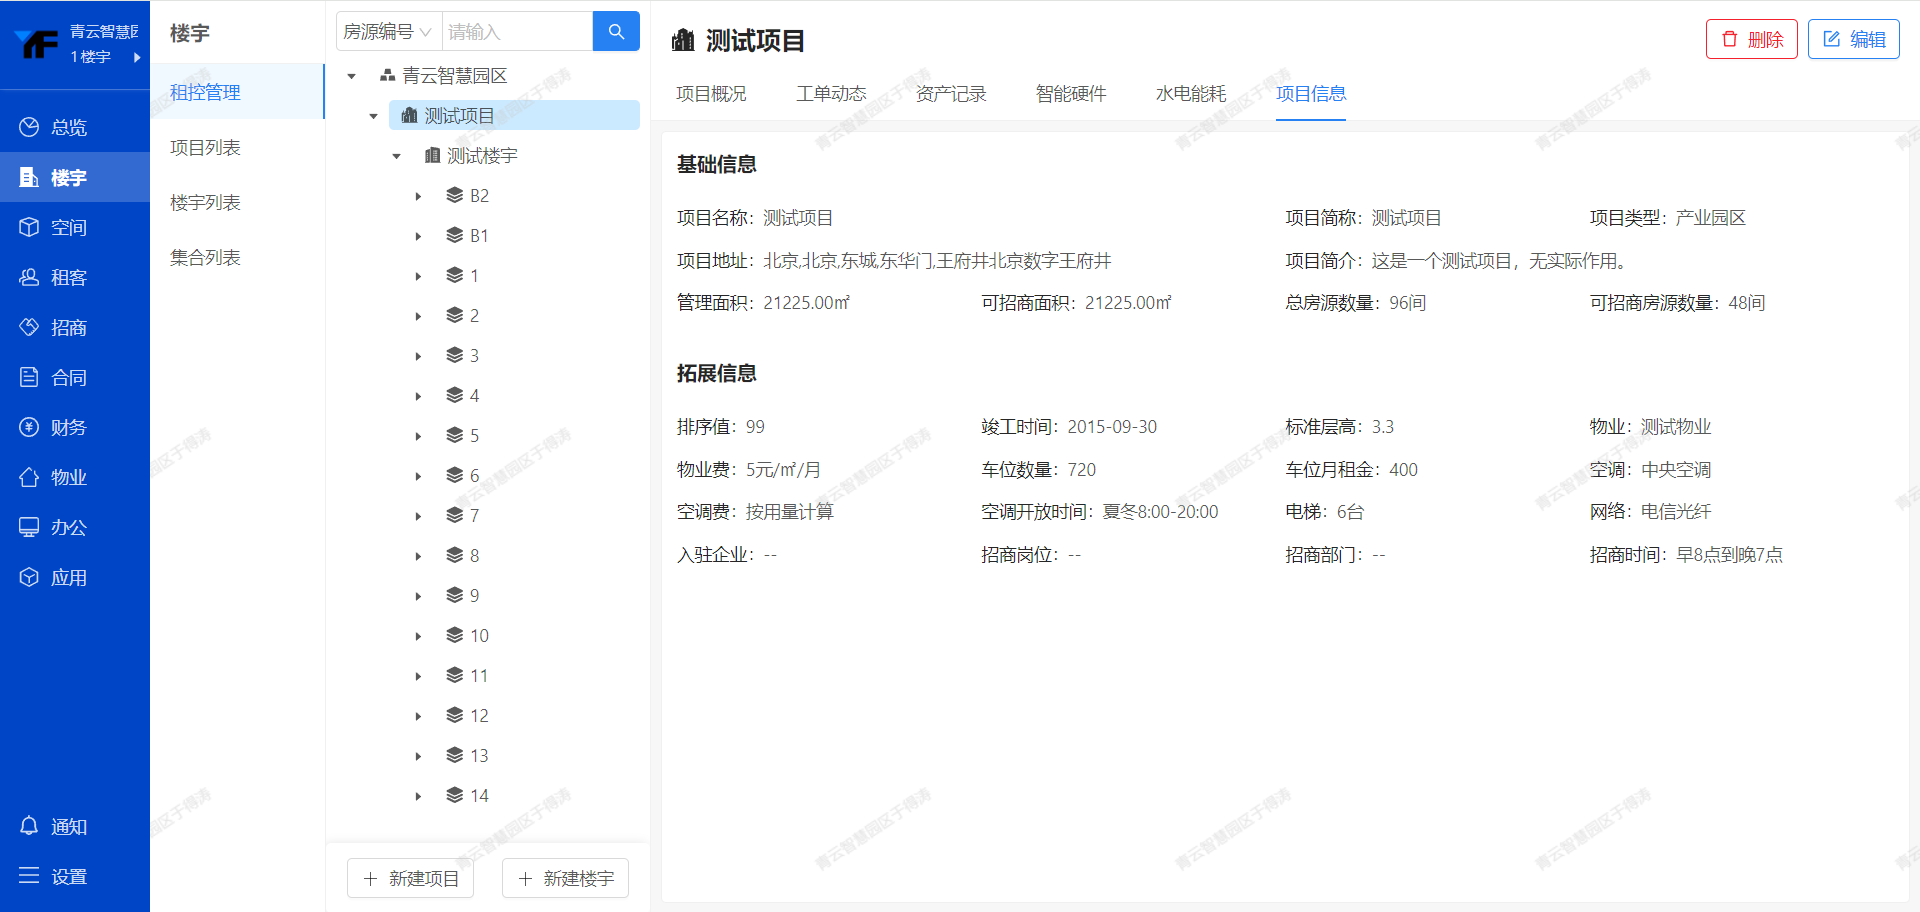Collapse the 青云智慧园区 tree node
The image size is (1920, 912).
352,76
